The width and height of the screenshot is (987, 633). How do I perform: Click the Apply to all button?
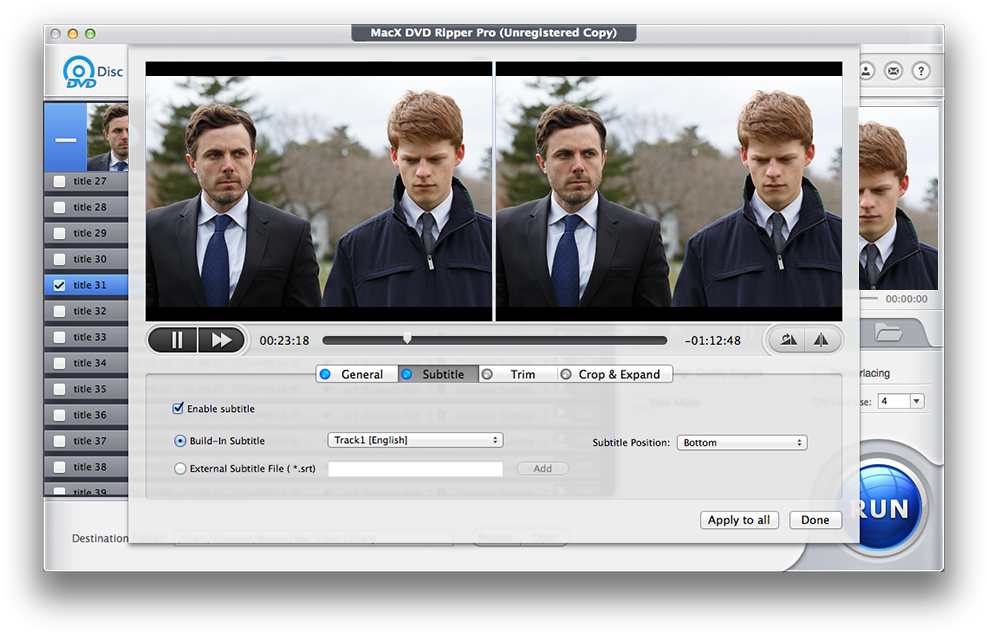pos(739,520)
